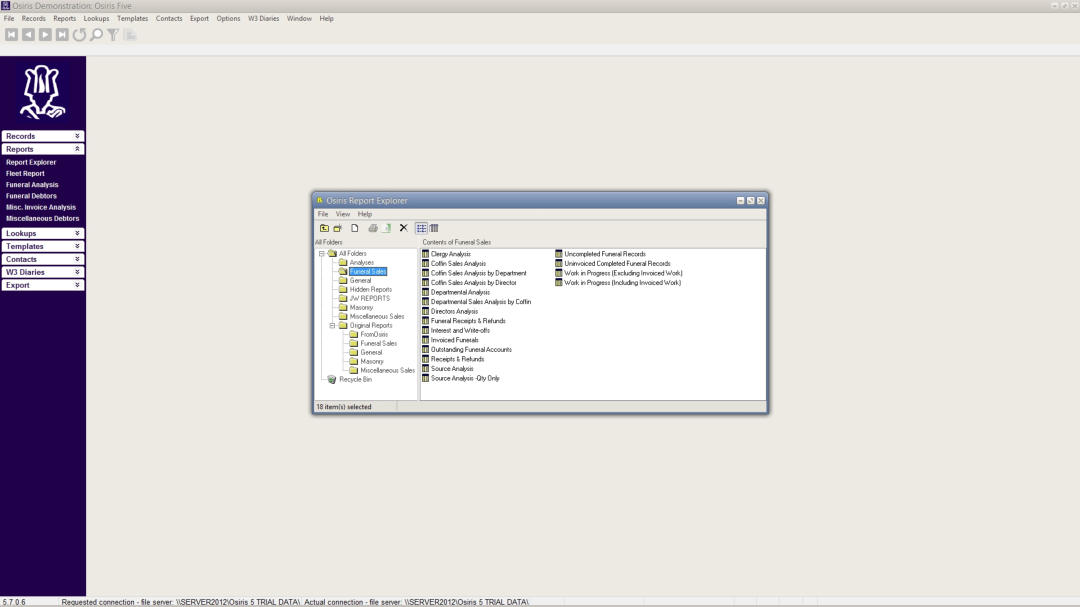Collapse the Original Reports tree folder
This screenshot has width=1080, height=607.
[333, 325]
